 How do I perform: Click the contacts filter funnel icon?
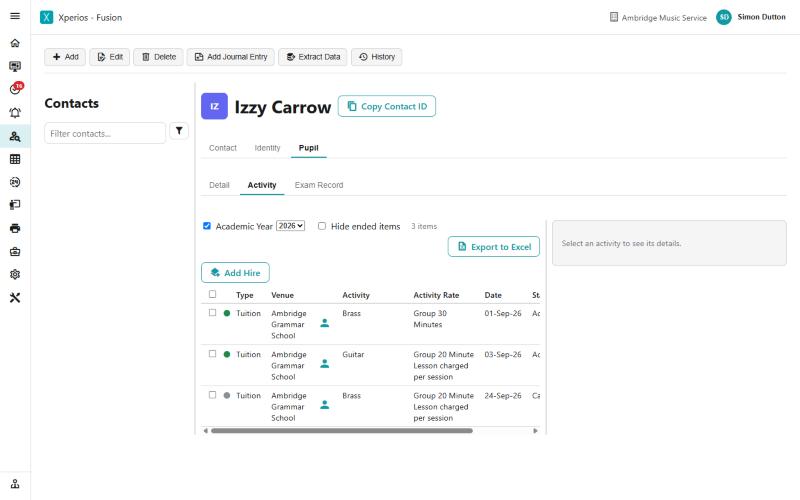[179, 131]
